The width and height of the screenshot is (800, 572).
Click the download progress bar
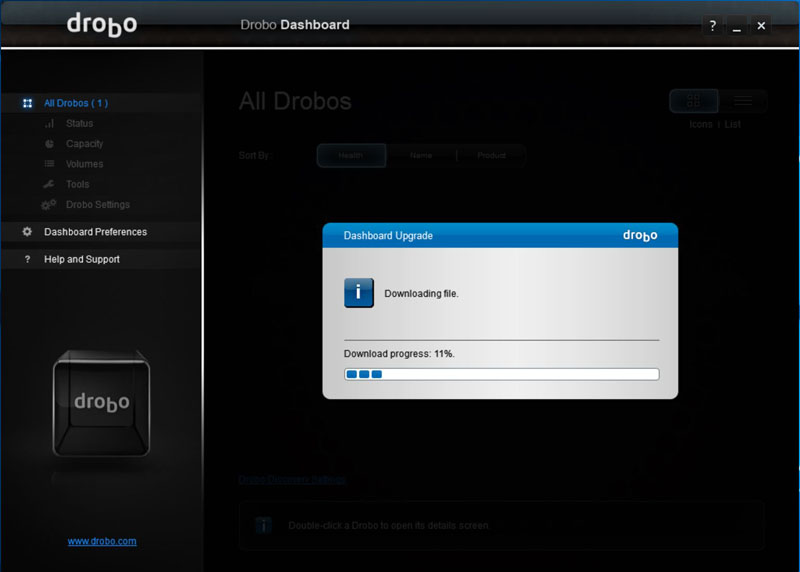click(x=502, y=374)
